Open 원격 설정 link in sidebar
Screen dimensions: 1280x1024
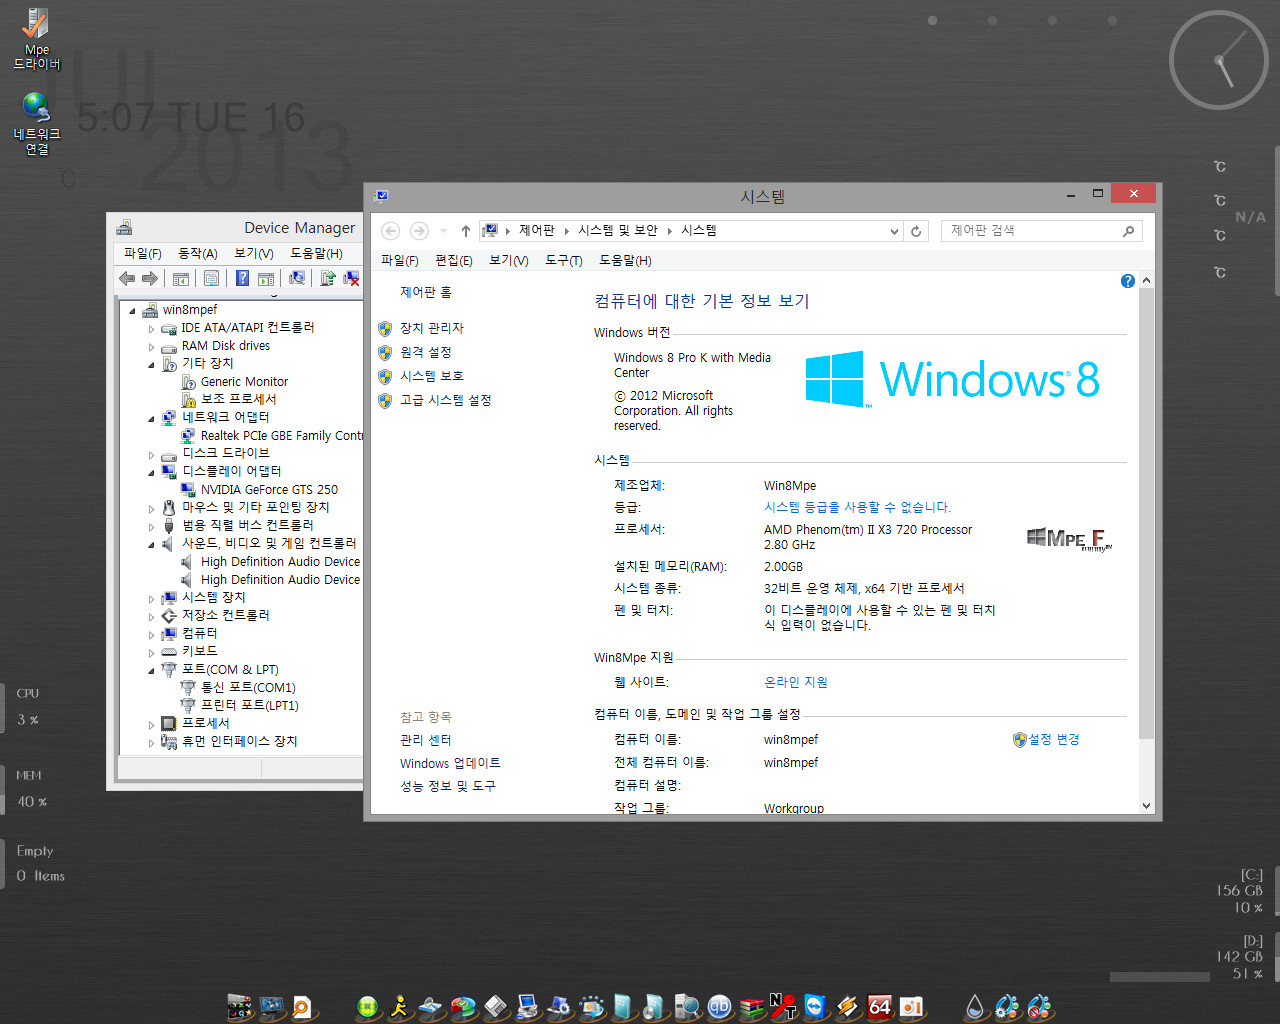426,352
